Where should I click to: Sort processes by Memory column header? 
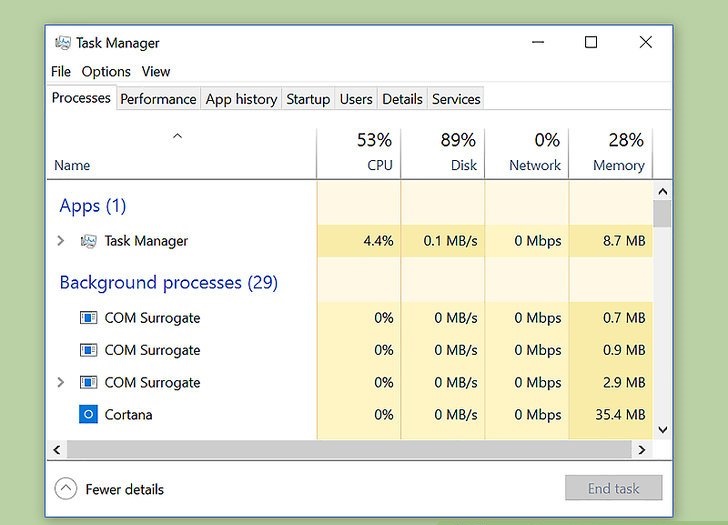pyautogui.click(x=611, y=152)
